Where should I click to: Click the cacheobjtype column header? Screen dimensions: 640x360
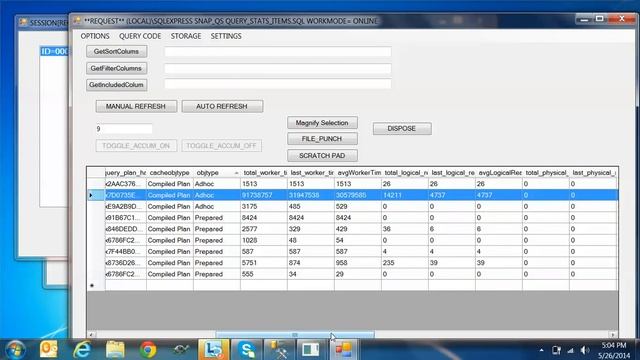pyautogui.click(x=170, y=173)
